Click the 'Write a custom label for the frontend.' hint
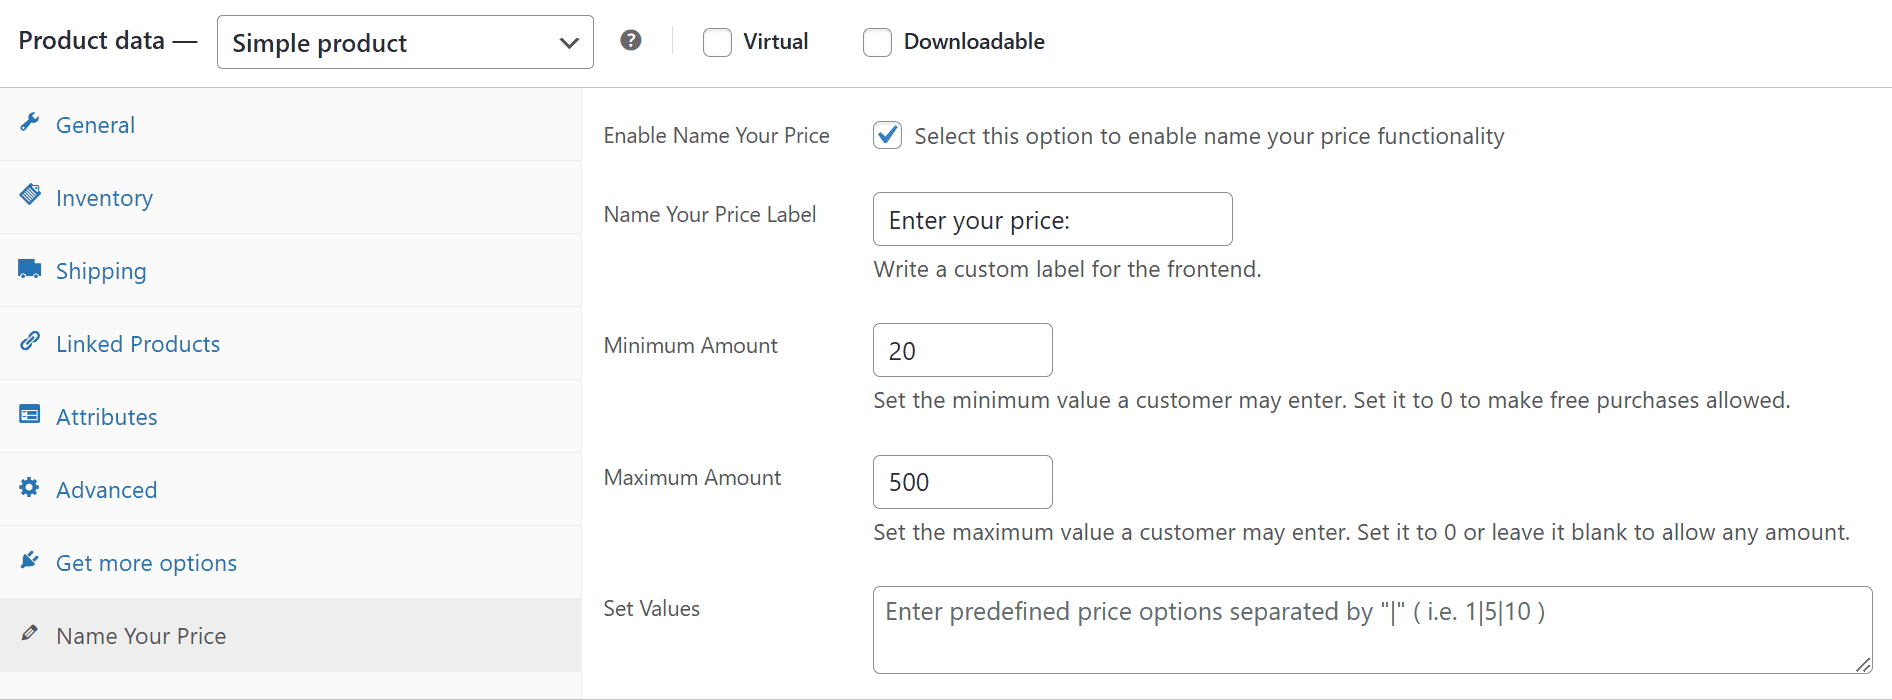 1067,270
